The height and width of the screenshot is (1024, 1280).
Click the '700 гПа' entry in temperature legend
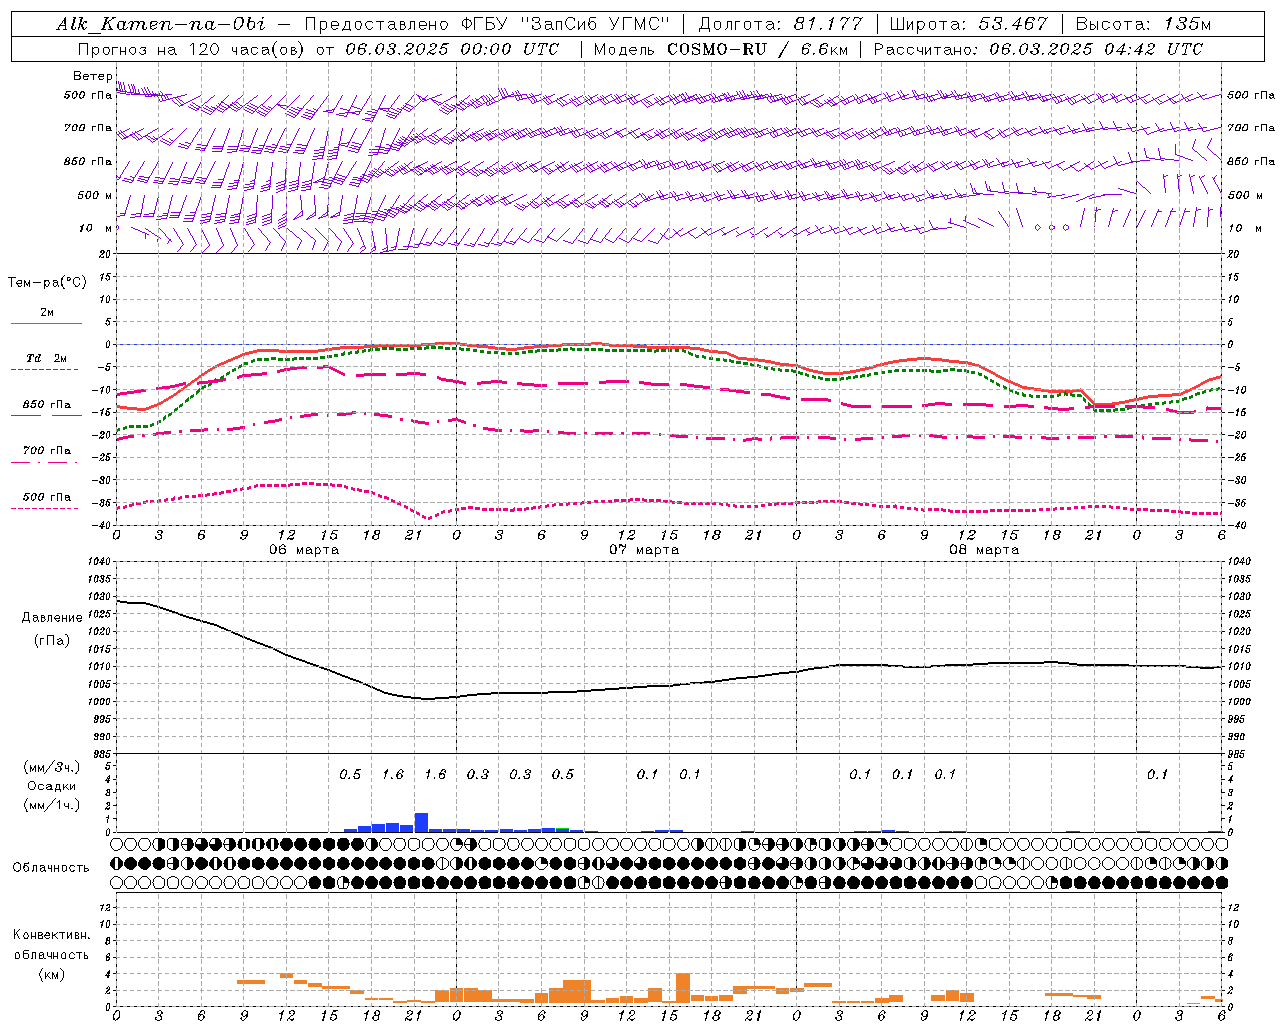(46, 450)
